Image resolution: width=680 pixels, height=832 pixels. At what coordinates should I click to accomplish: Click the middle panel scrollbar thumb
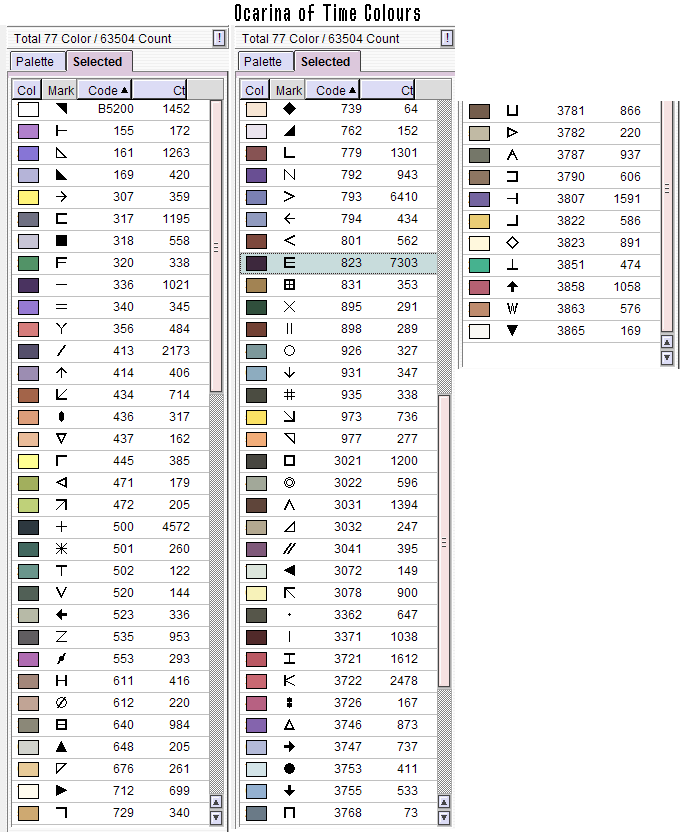(x=444, y=541)
